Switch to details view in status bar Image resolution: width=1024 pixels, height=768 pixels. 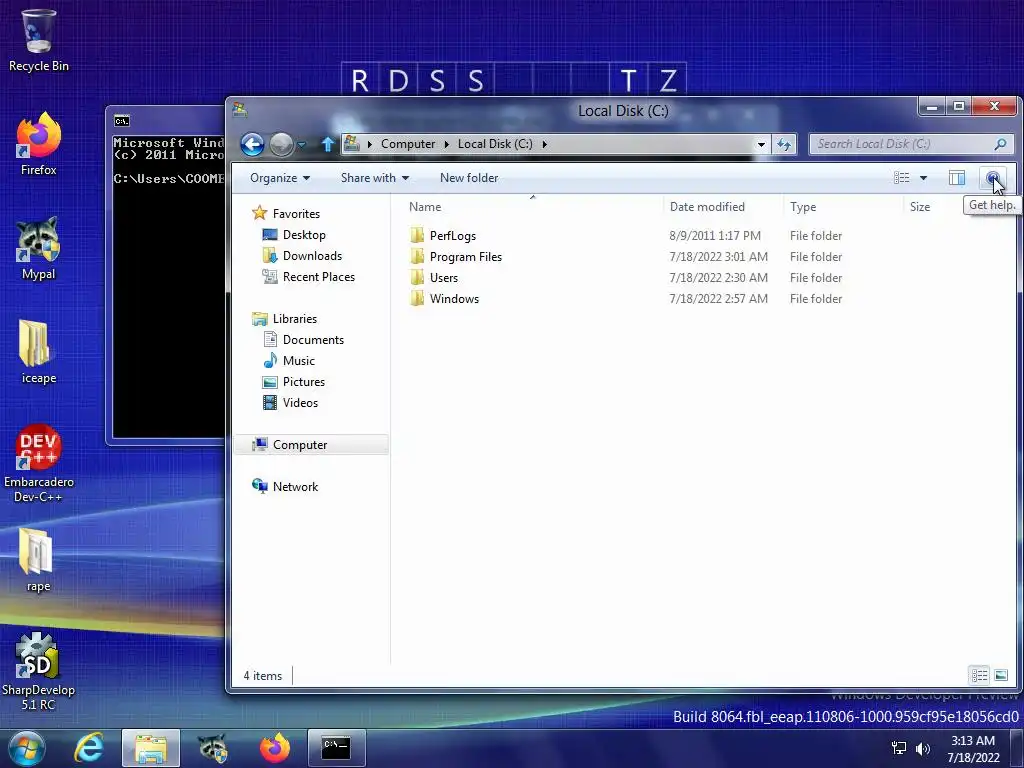pos(979,675)
